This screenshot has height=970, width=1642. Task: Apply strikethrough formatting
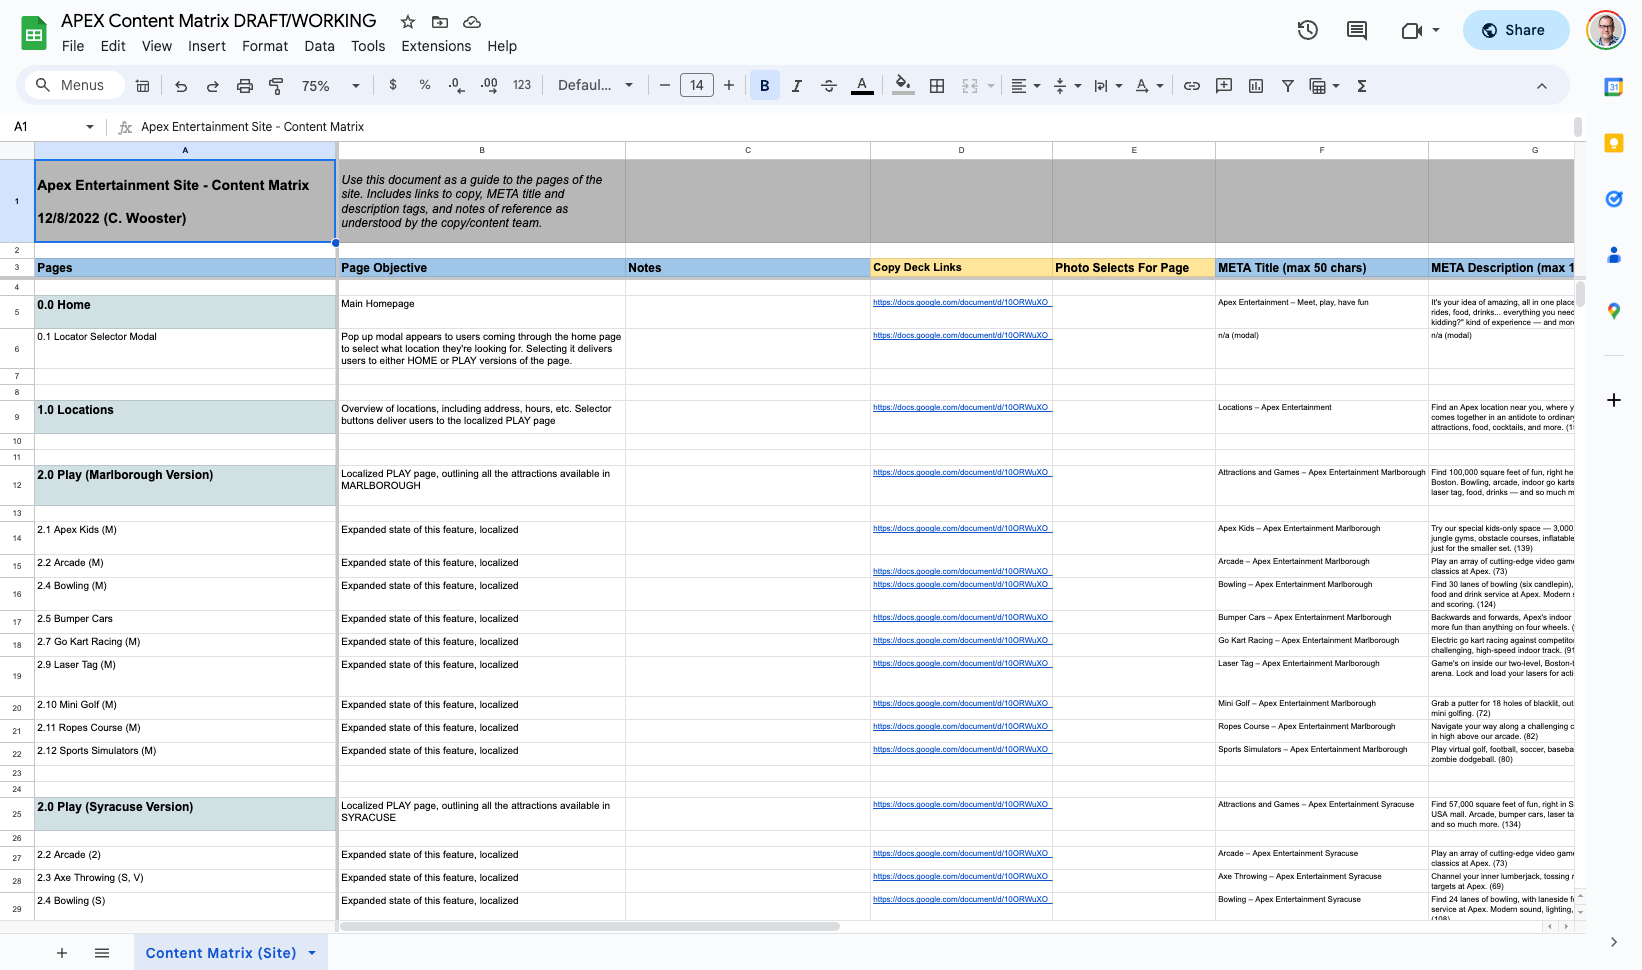(x=829, y=86)
